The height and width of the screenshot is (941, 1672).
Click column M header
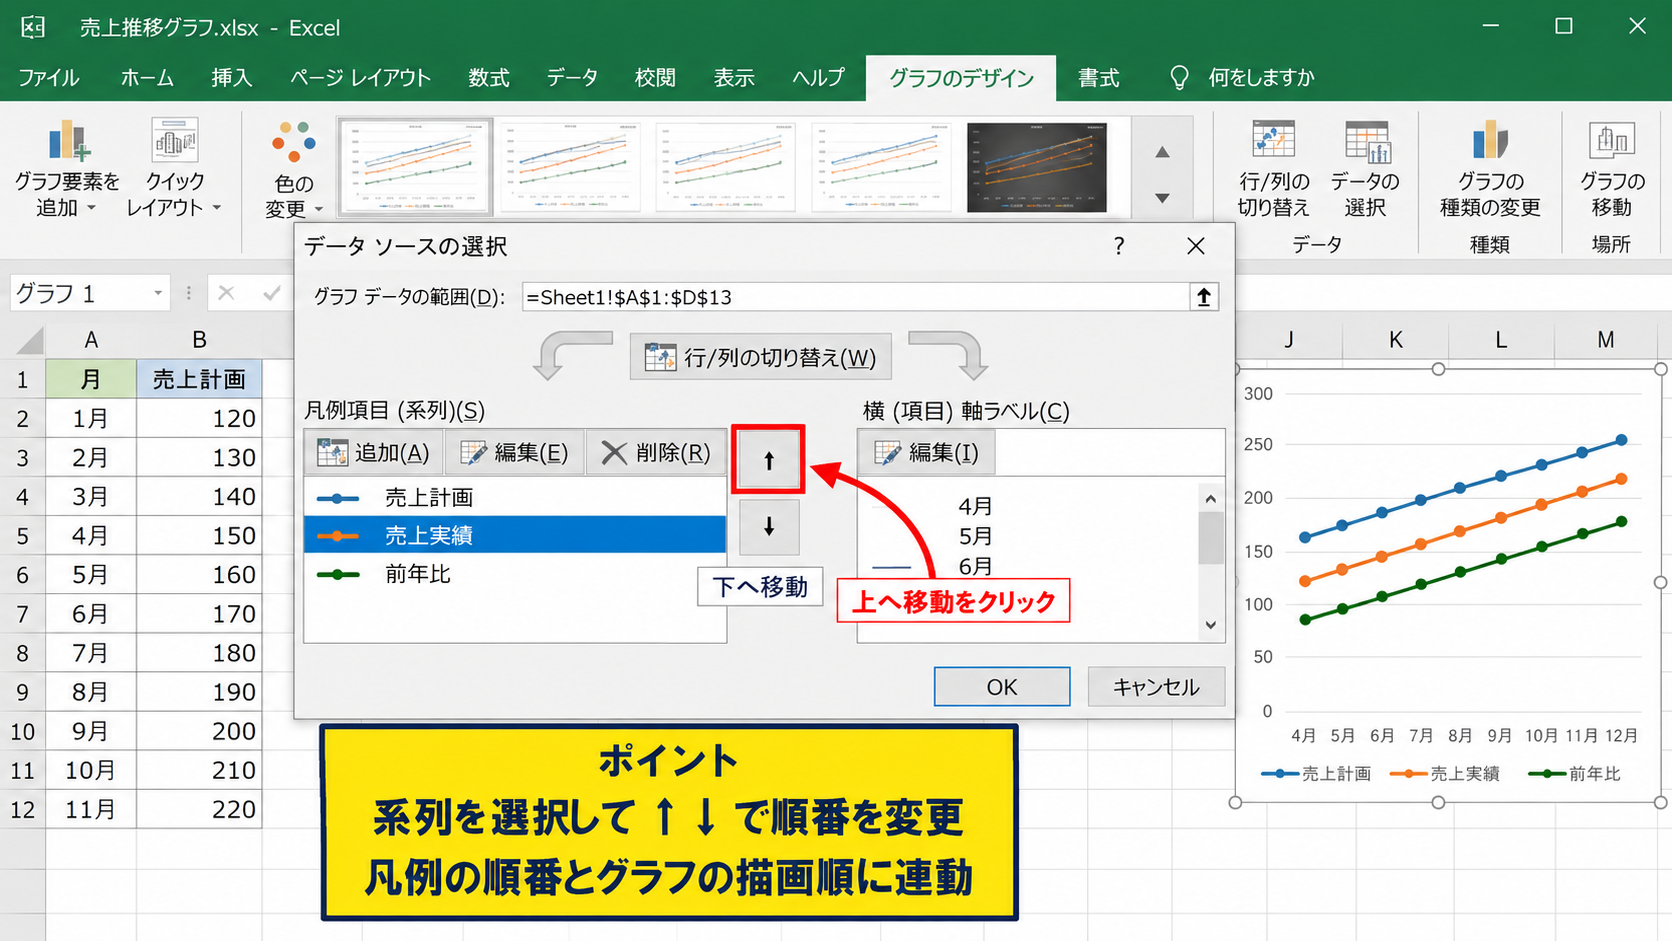pos(1605,340)
